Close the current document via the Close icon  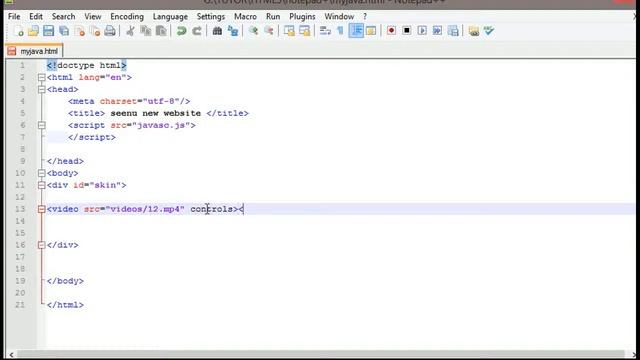[x=80, y=31]
